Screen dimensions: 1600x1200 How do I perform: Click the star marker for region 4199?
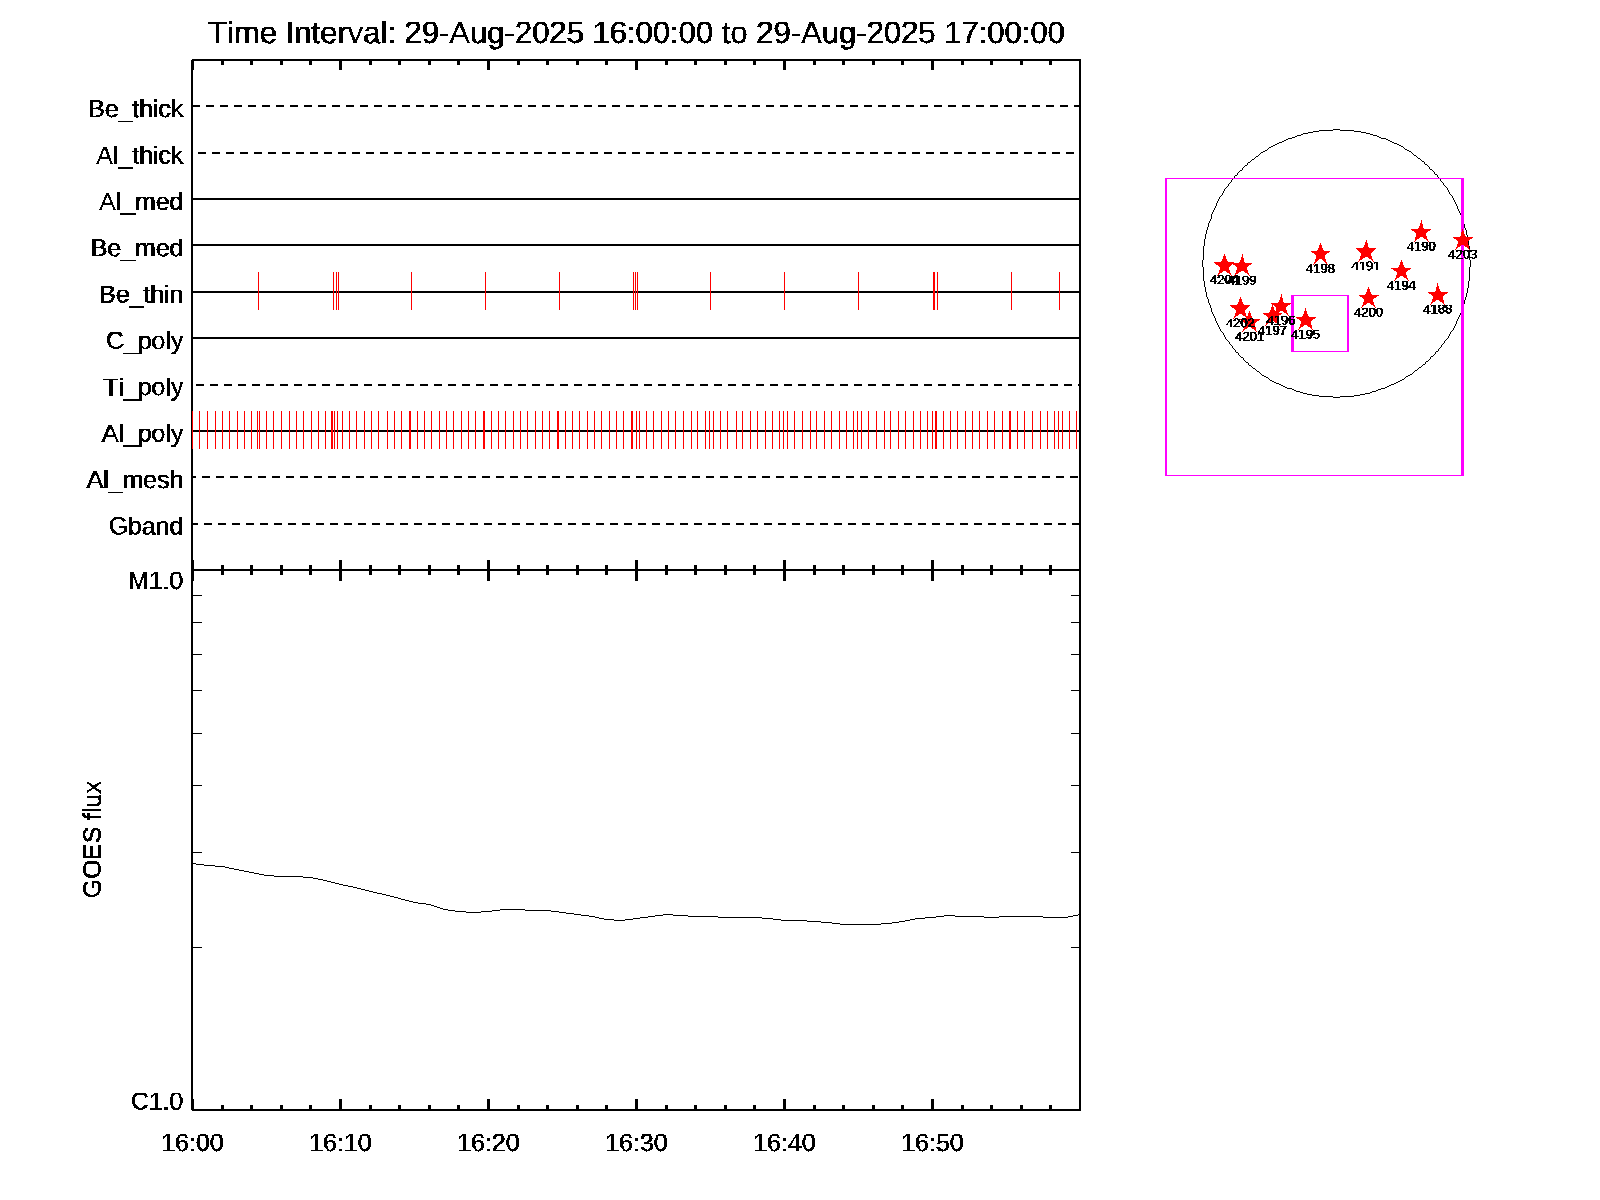pyautogui.click(x=1242, y=266)
